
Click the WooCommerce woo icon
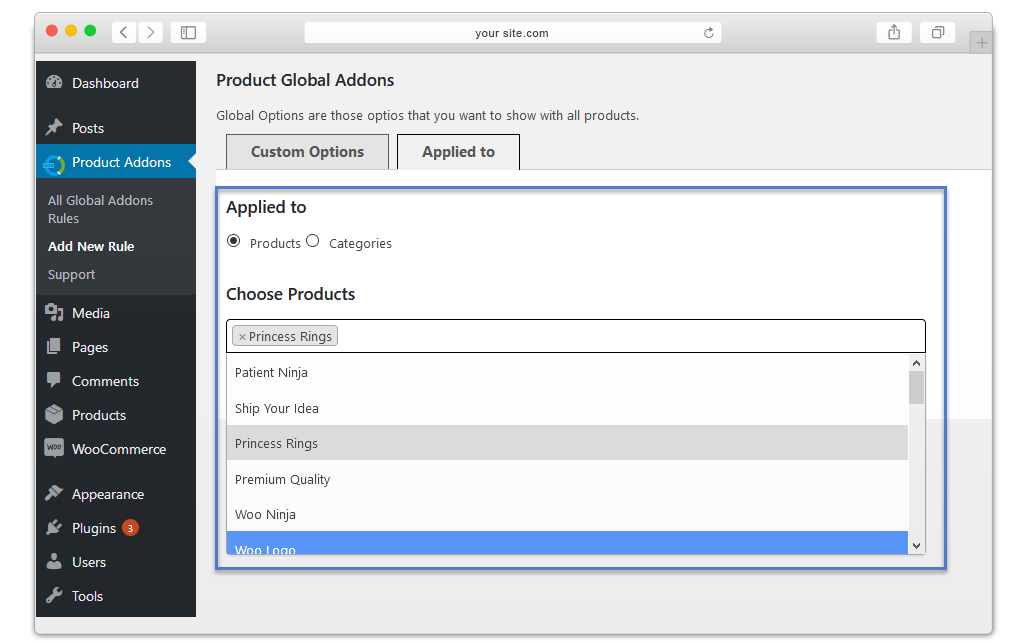pyautogui.click(x=54, y=448)
